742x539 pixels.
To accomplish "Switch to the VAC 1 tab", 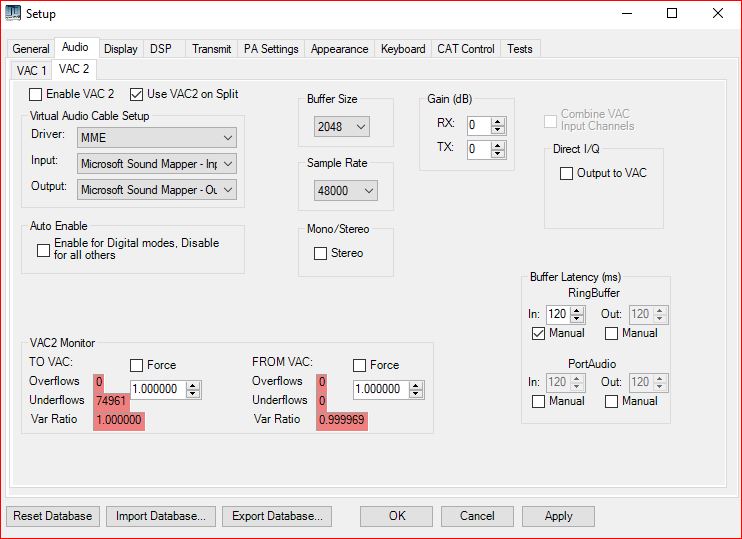I will coord(31,70).
